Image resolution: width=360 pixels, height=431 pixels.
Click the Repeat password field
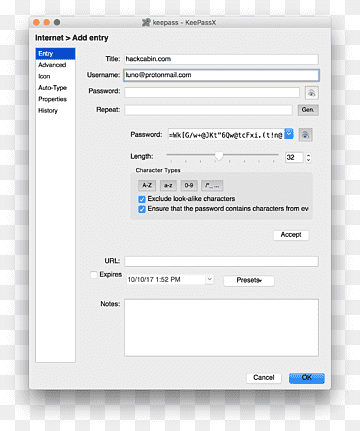[208, 110]
